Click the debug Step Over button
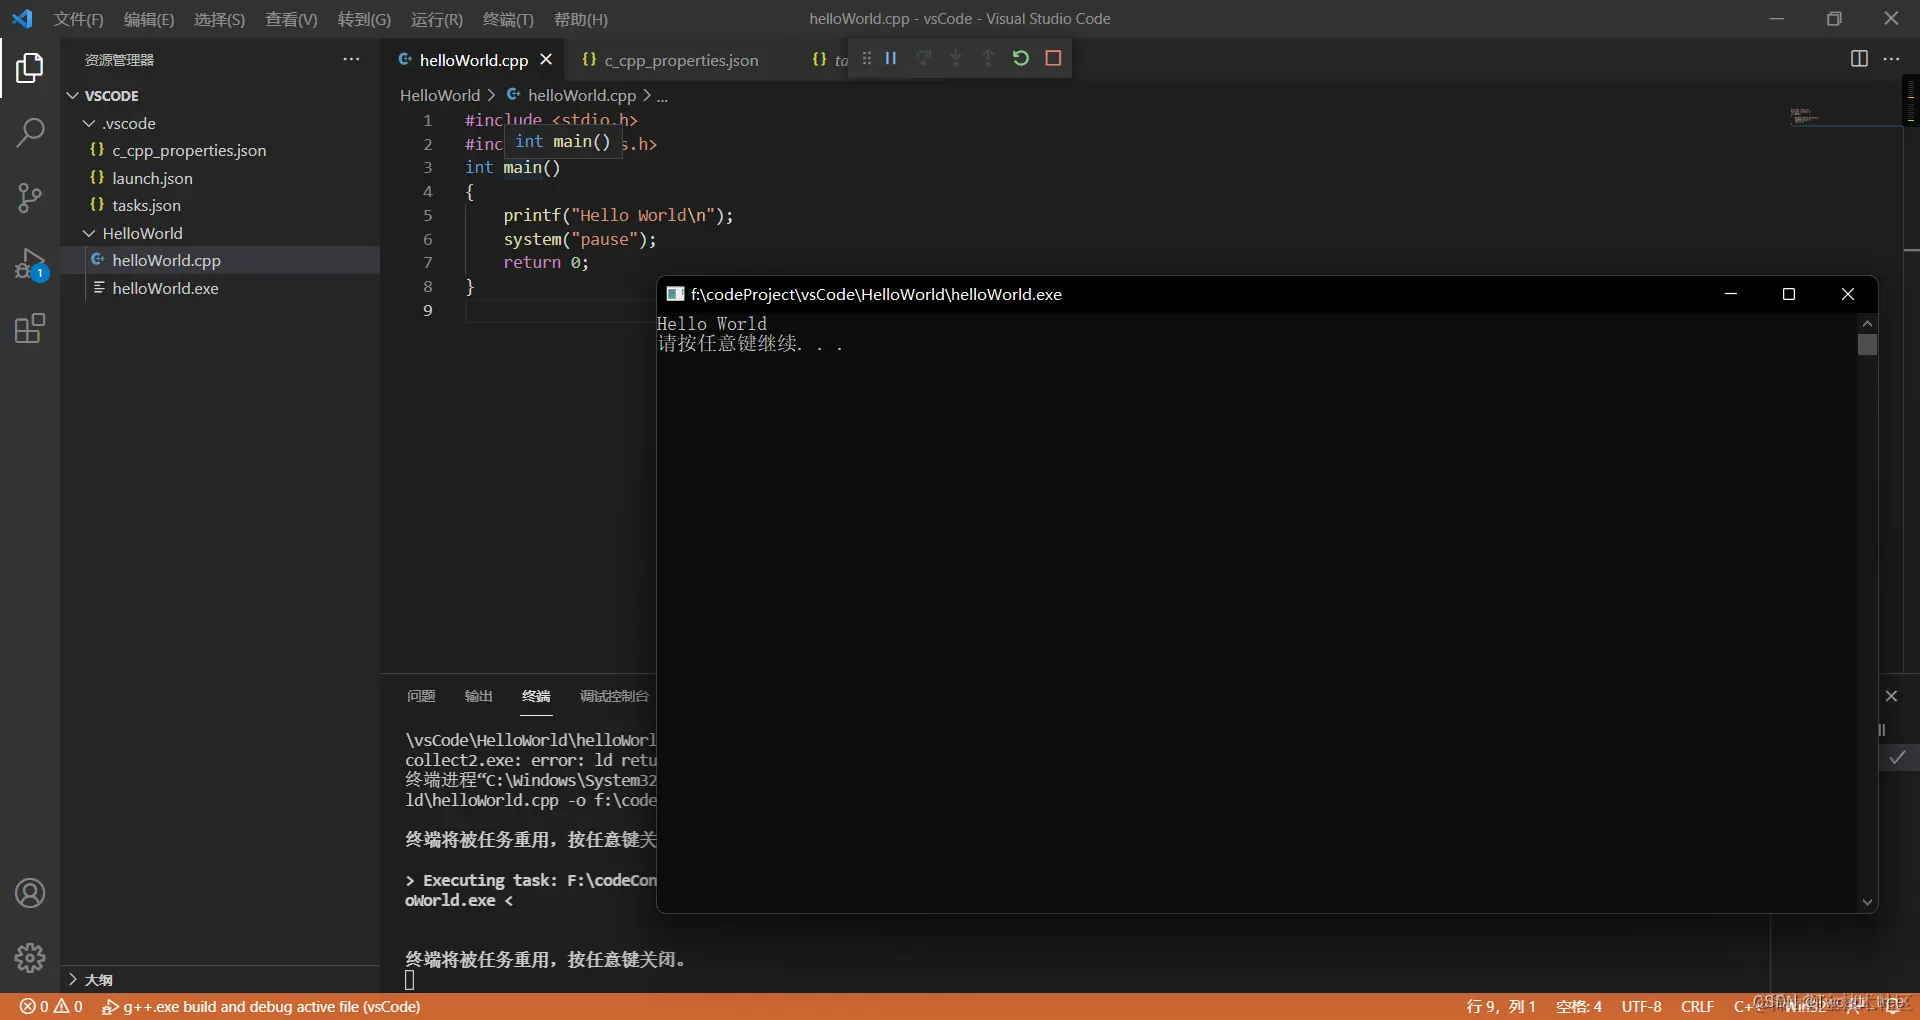The height and width of the screenshot is (1020, 1920). (924, 58)
